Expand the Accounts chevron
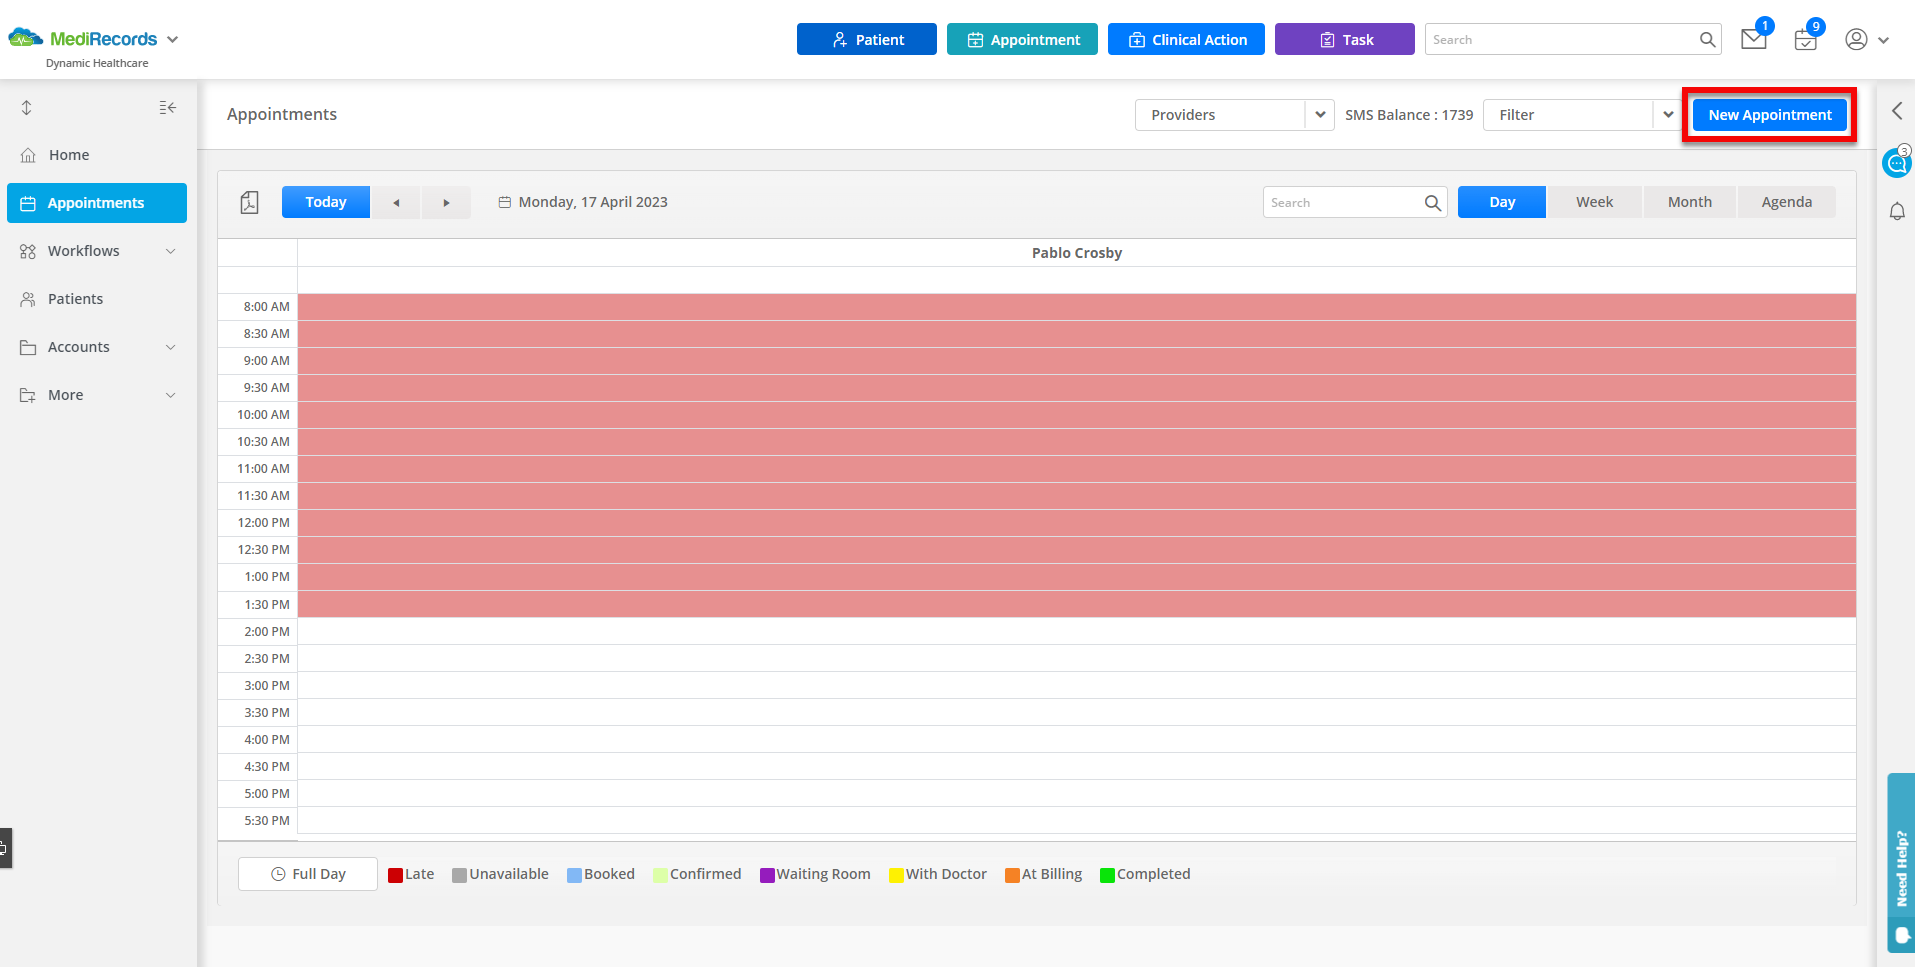This screenshot has height=967, width=1915. [x=171, y=347]
